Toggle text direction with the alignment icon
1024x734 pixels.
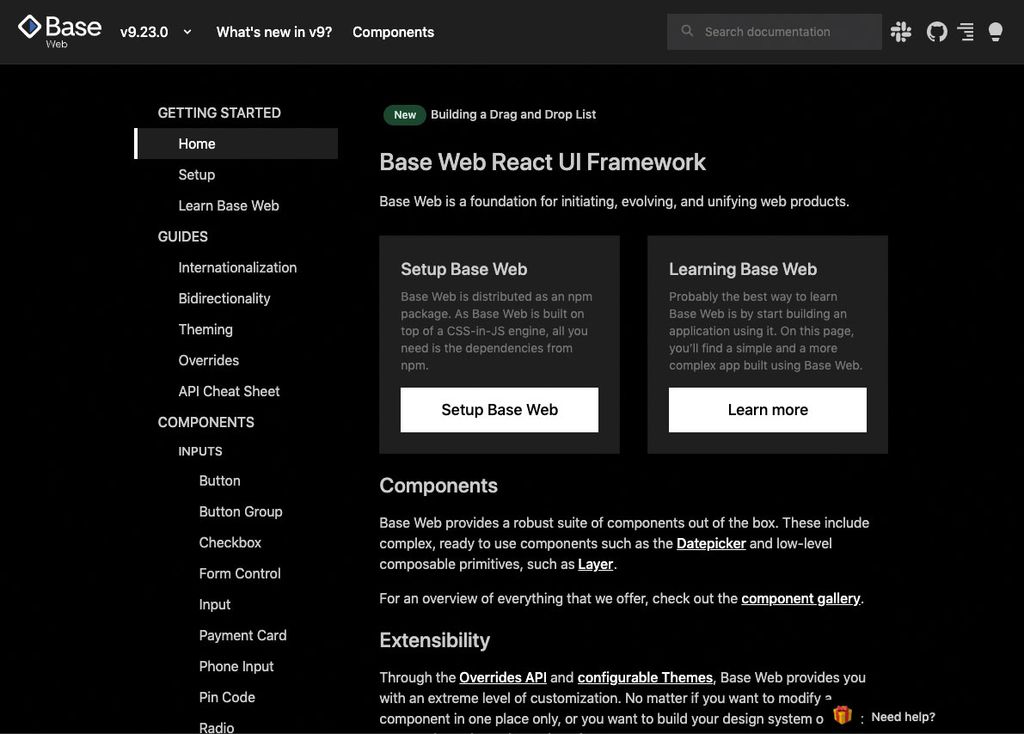(x=965, y=31)
